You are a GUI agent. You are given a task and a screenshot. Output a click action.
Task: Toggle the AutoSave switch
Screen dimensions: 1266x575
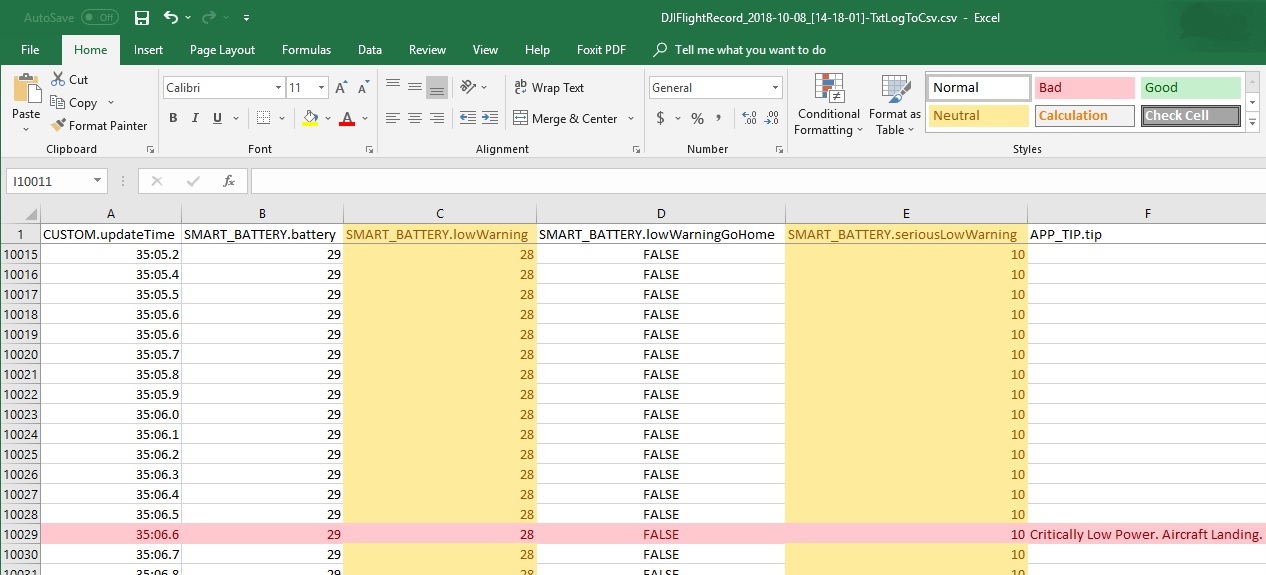[x=99, y=18]
